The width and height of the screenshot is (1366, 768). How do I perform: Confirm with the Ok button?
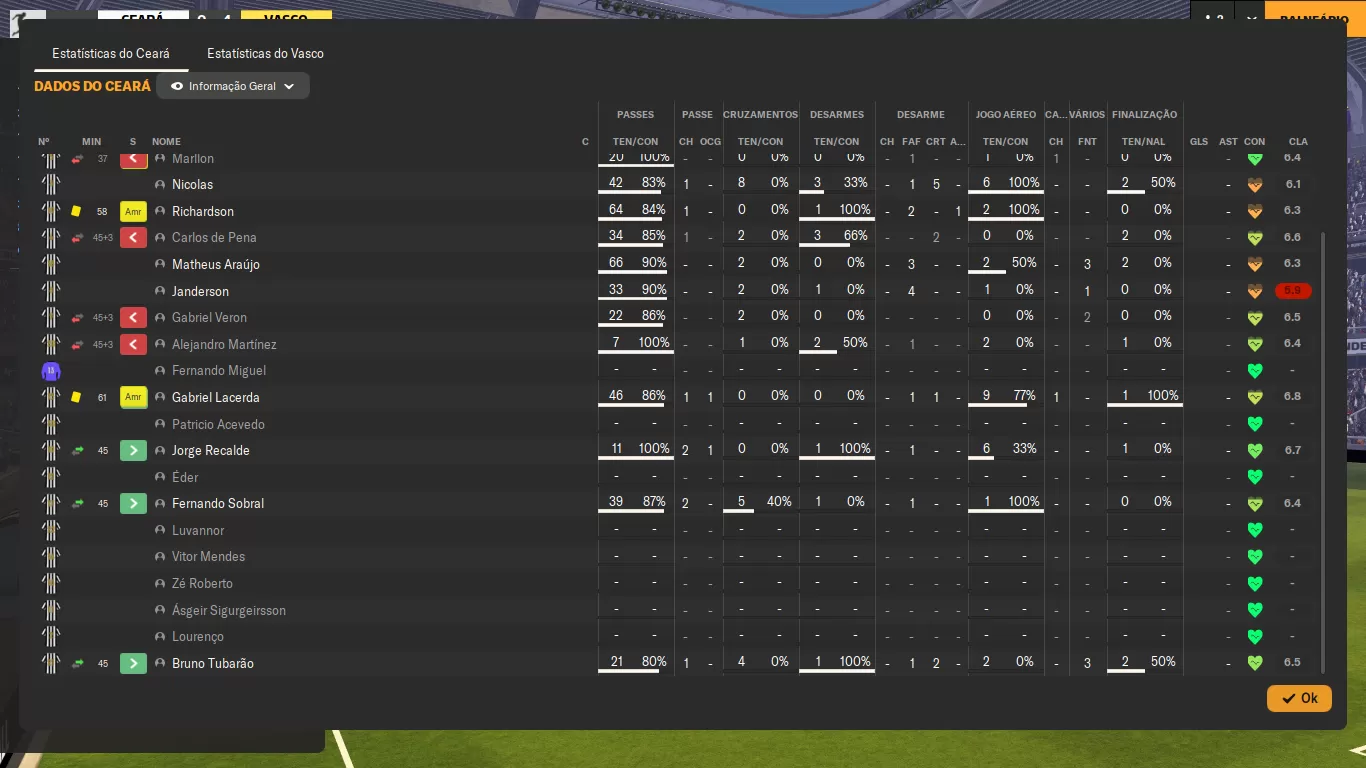[x=1299, y=698]
